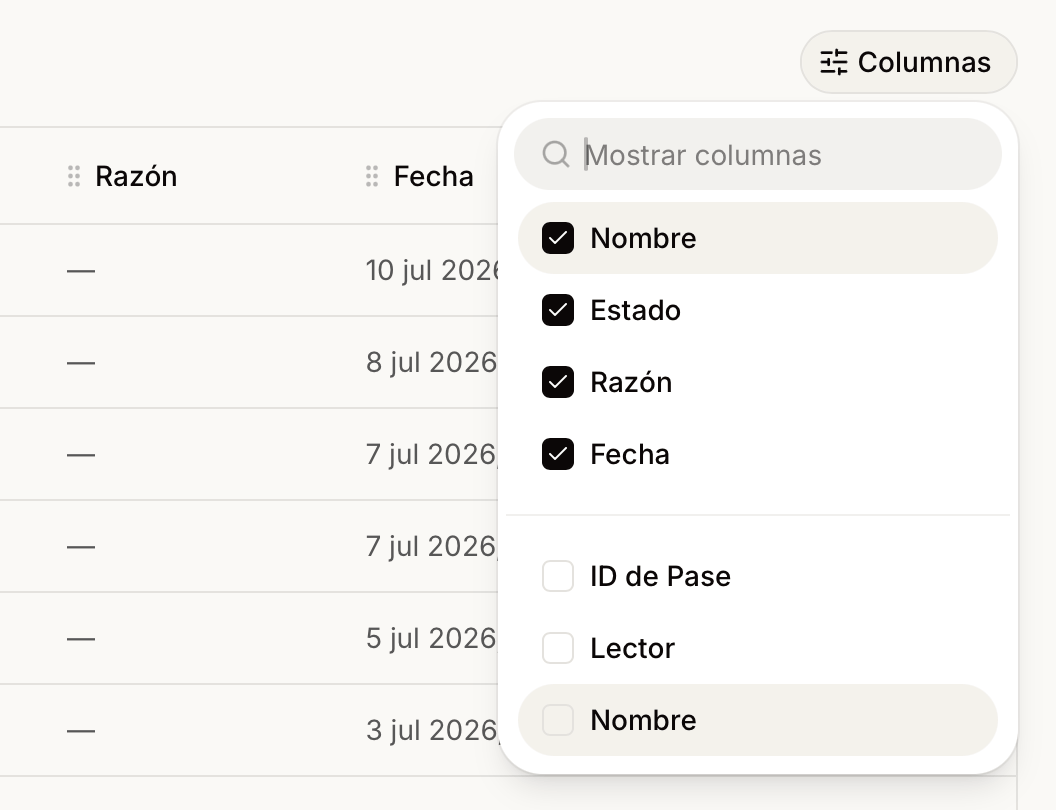Screen dimensions: 1056x810
Task: Click the Razón column header
Action: tap(136, 176)
